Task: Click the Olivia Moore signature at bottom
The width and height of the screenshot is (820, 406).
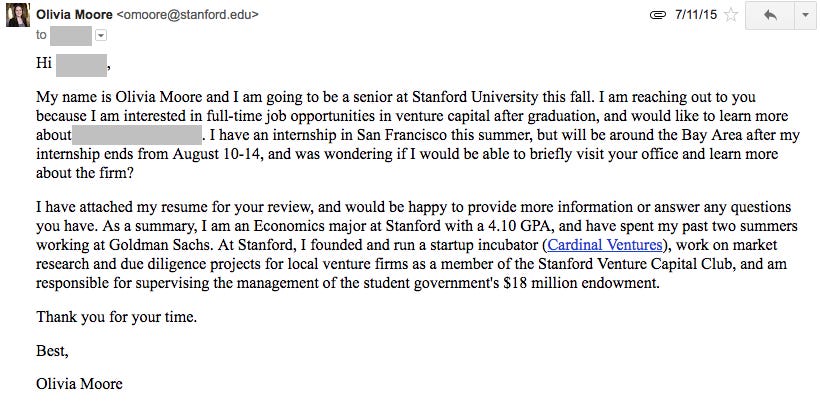Action: pos(79,384)
